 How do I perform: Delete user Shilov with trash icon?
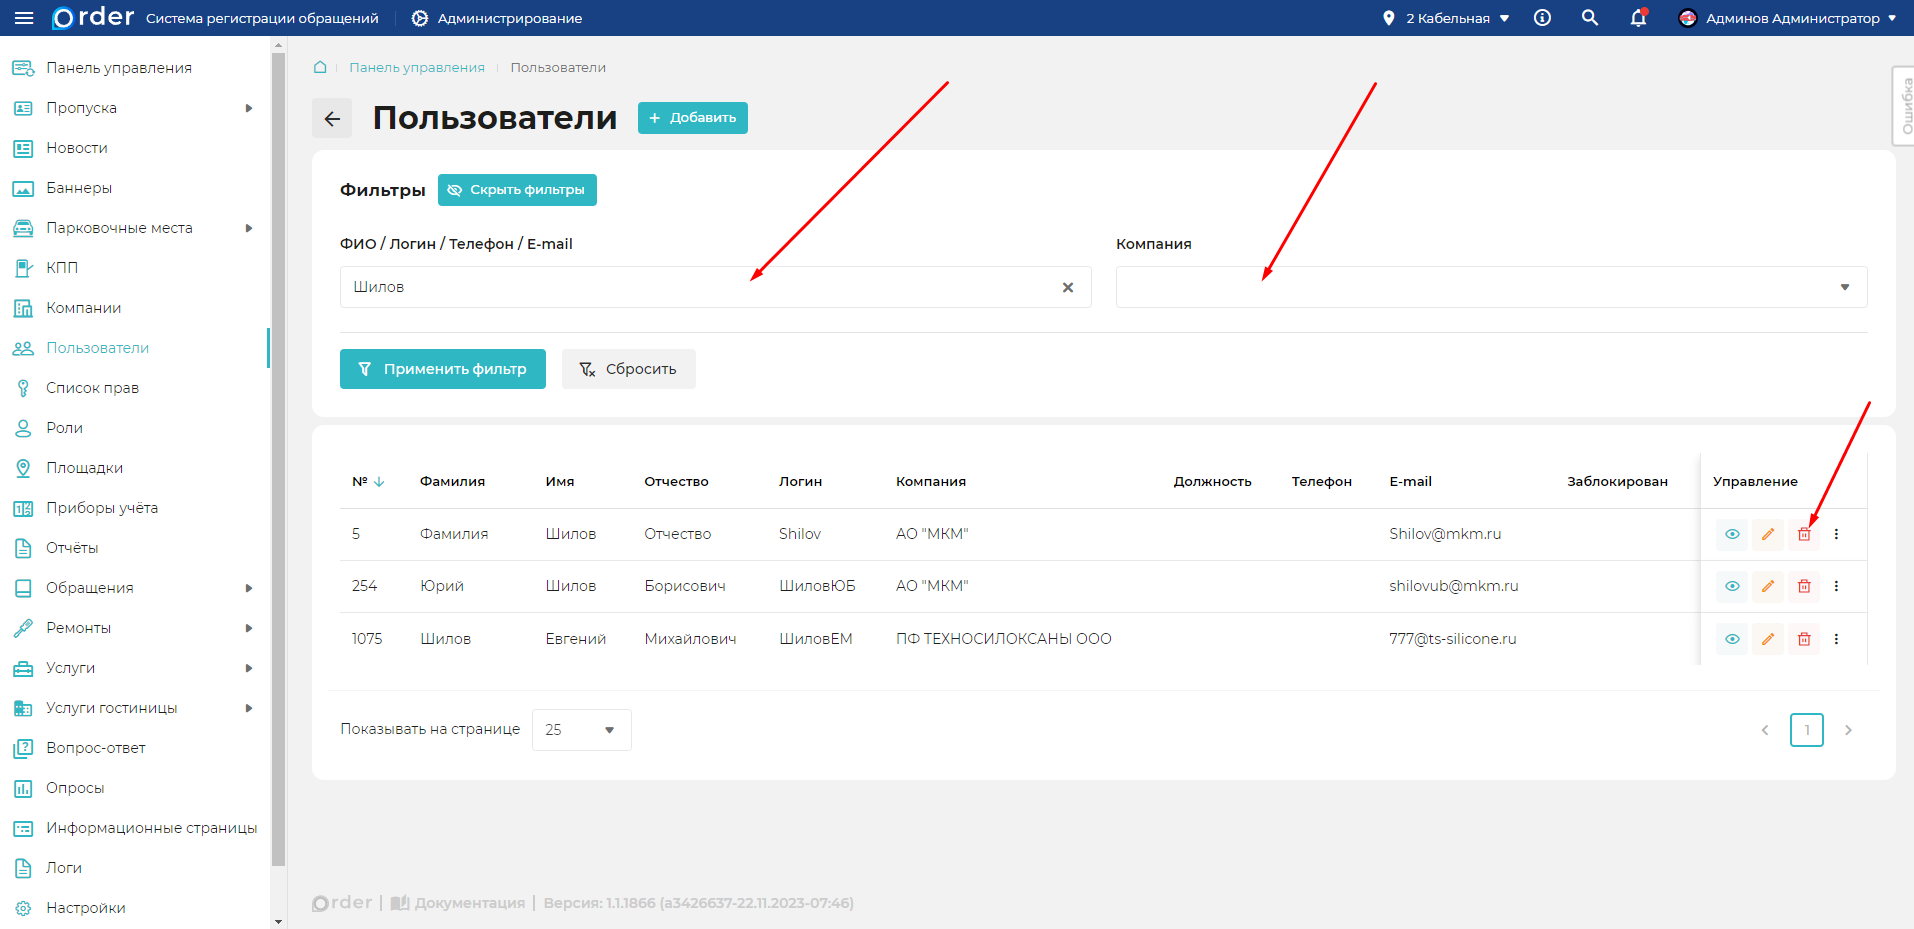[x=1803, y=534]
